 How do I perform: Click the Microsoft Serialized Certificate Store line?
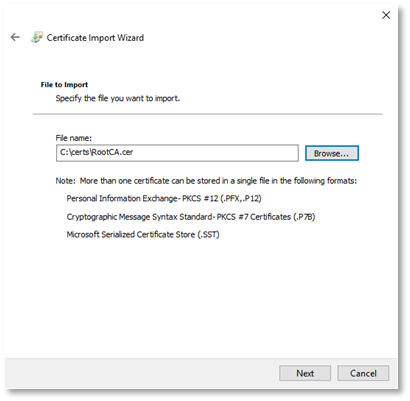(143, 235)
